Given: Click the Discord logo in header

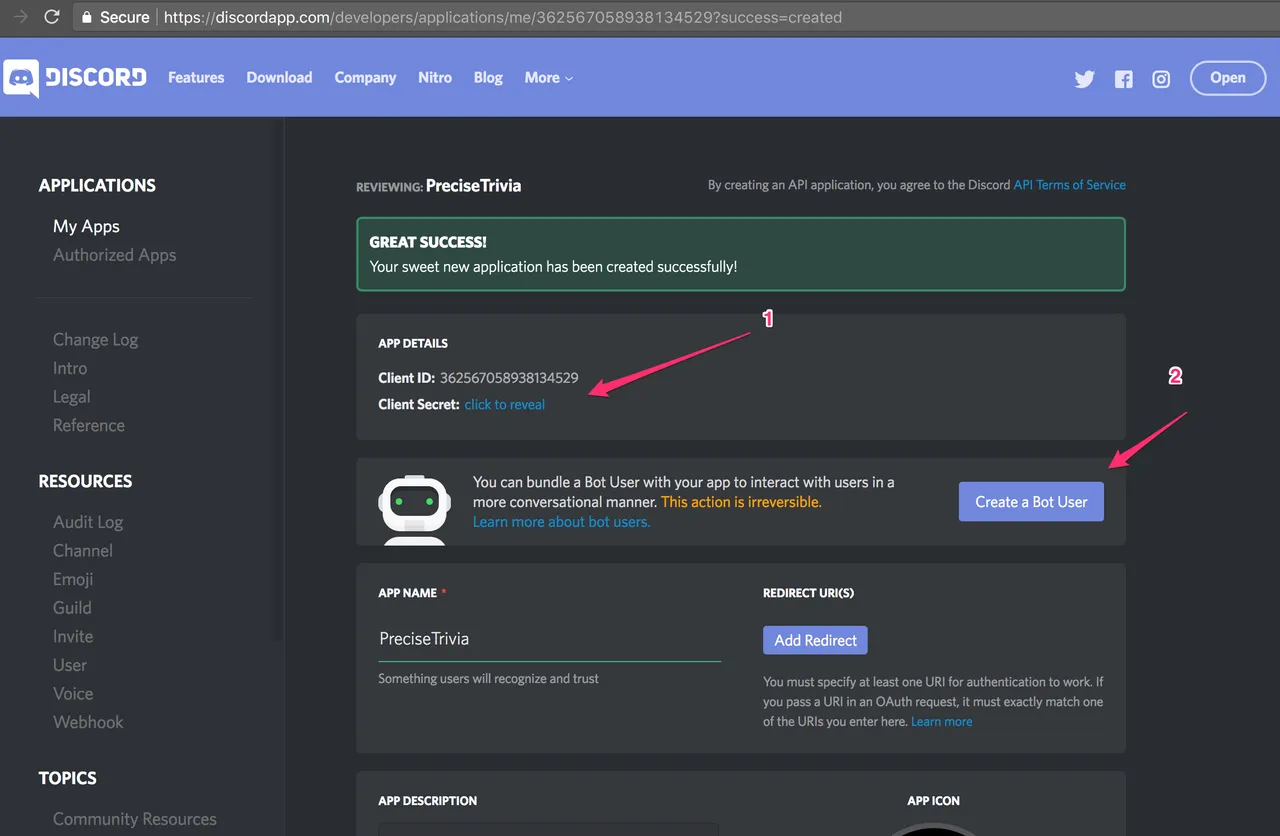Looking at the screenshot, I should point(75,78).
